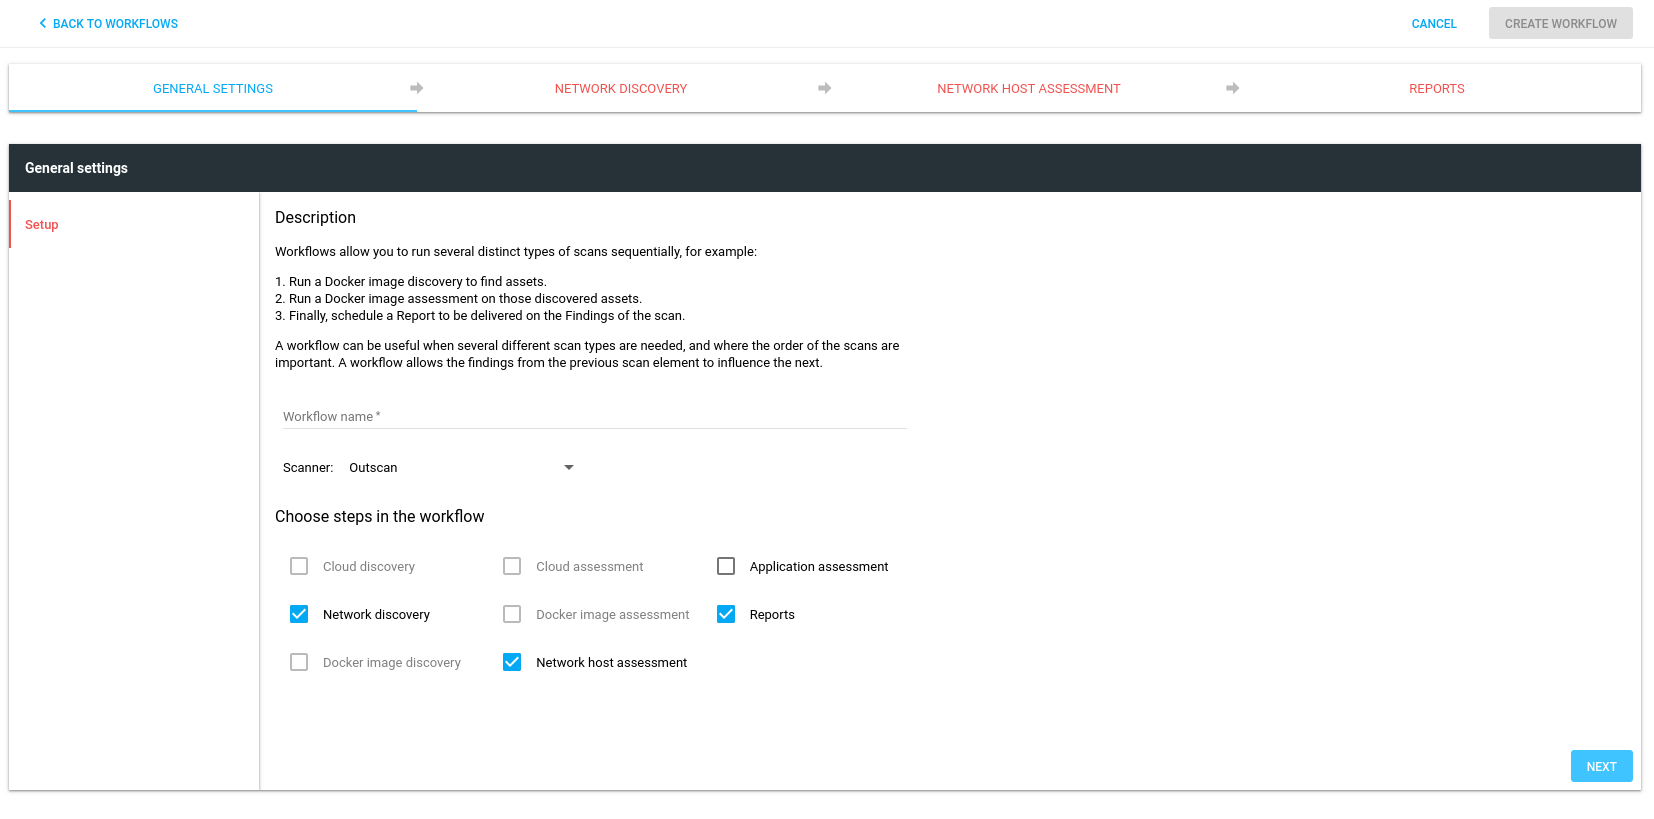Click the Network host assessment label

[x=611, y=662]
